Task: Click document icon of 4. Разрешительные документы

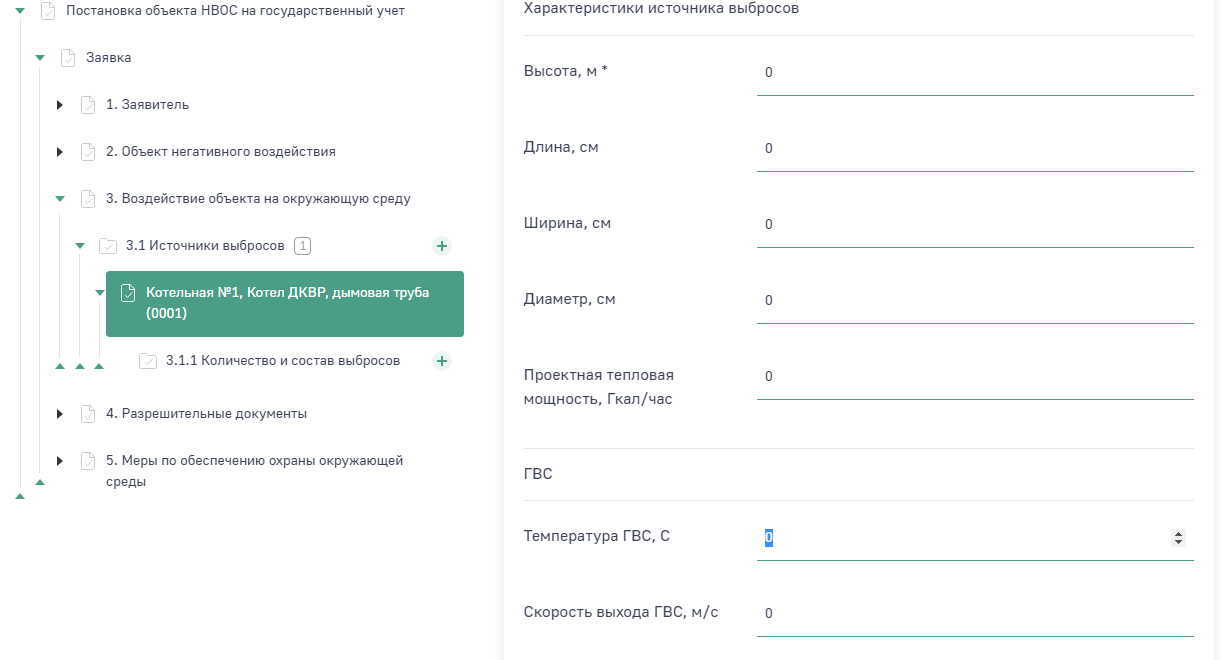Action: (88, 414)
